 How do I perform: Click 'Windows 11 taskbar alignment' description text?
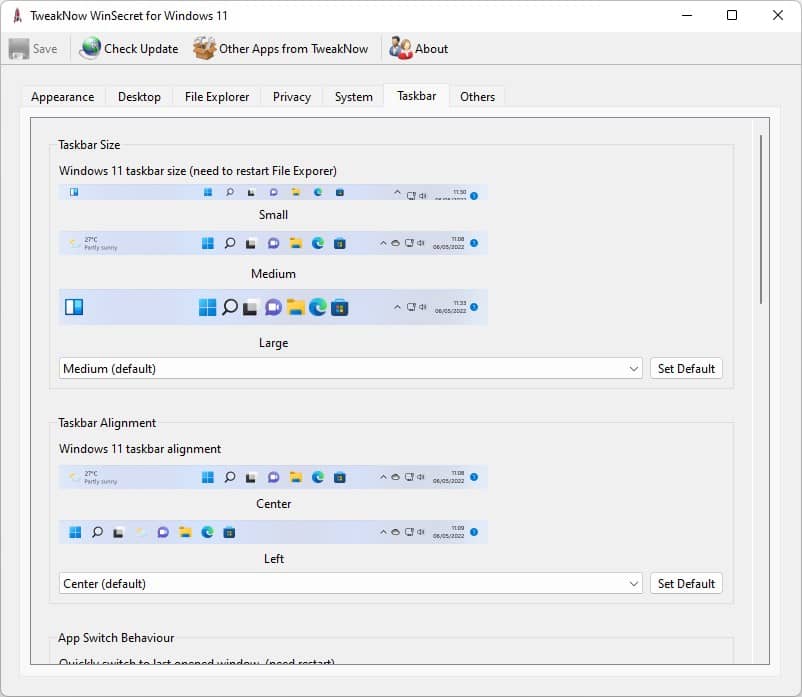pos(140,448)
